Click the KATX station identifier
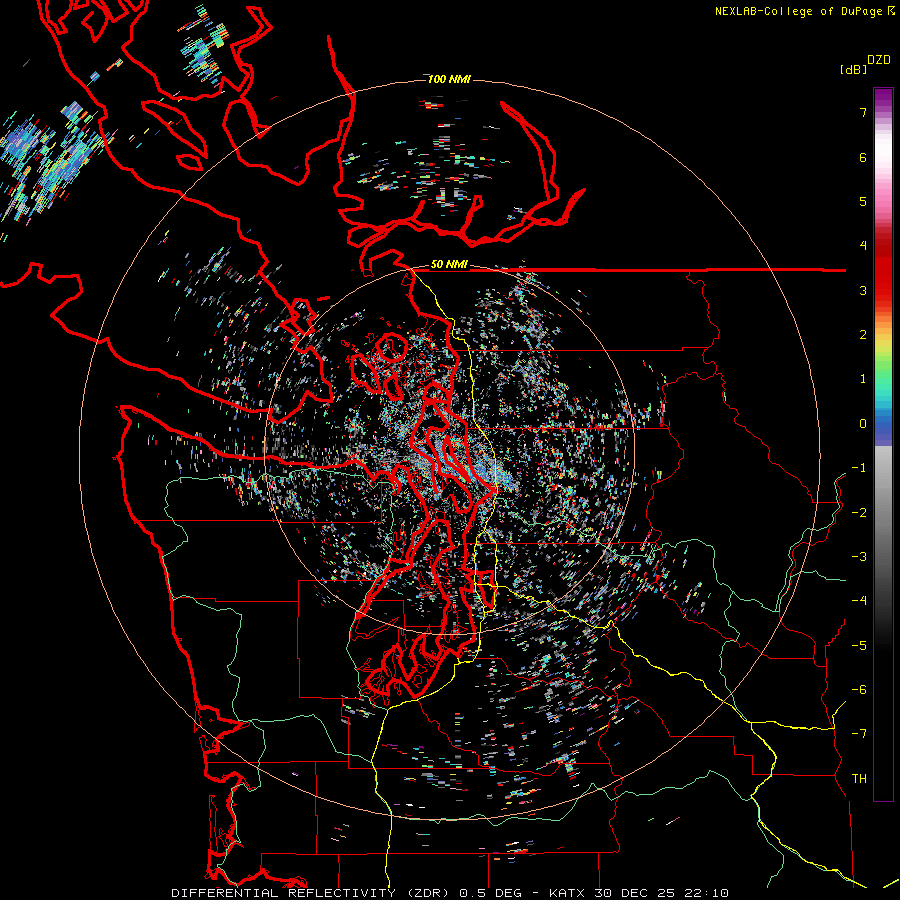900x900 pixels. pyautogui.click(x=567, y=893)
